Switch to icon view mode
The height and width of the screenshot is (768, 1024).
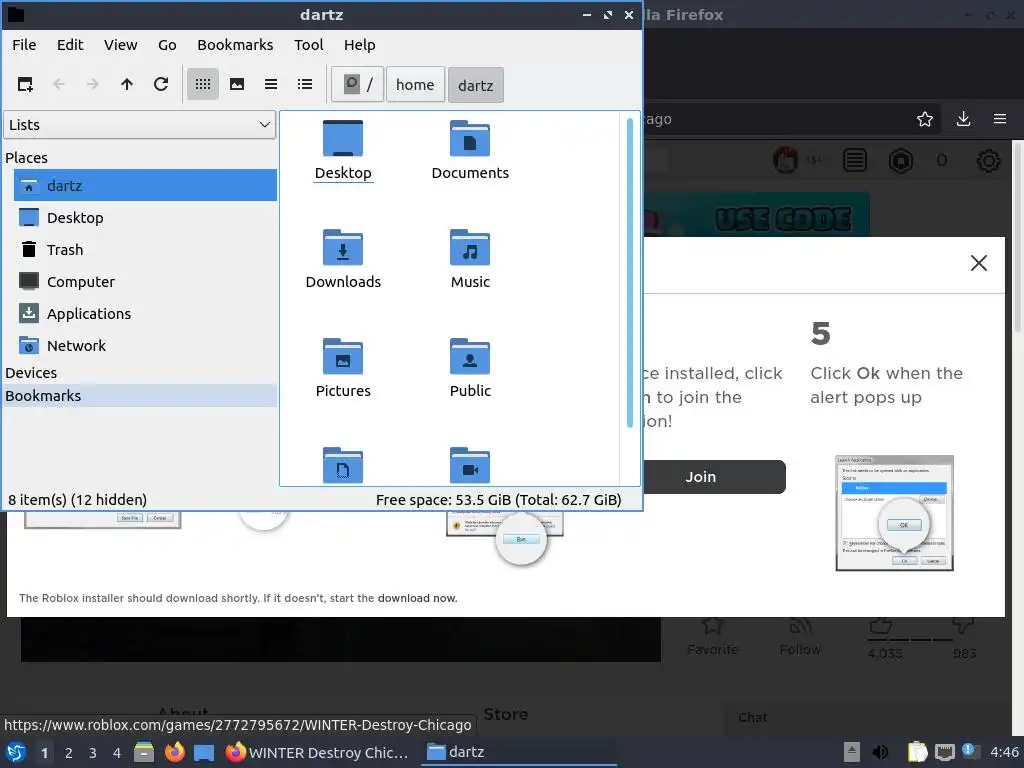(x=202, y=84)
